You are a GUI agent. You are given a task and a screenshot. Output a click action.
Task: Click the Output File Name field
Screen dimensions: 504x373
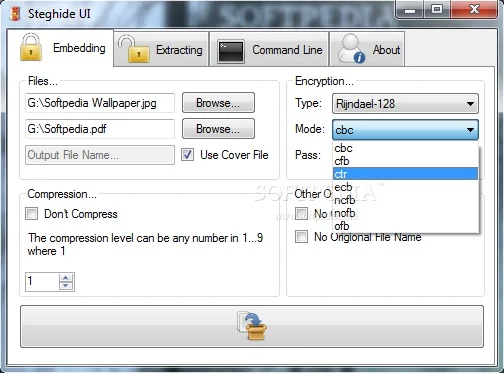click(100, 155)
